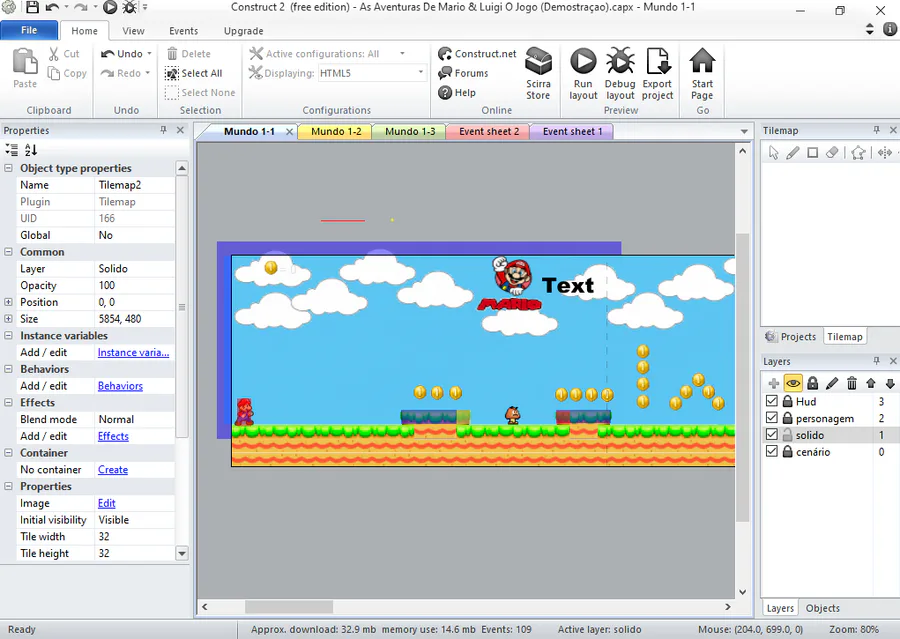Switch to the Objects panel tab

tap(823, 608)
